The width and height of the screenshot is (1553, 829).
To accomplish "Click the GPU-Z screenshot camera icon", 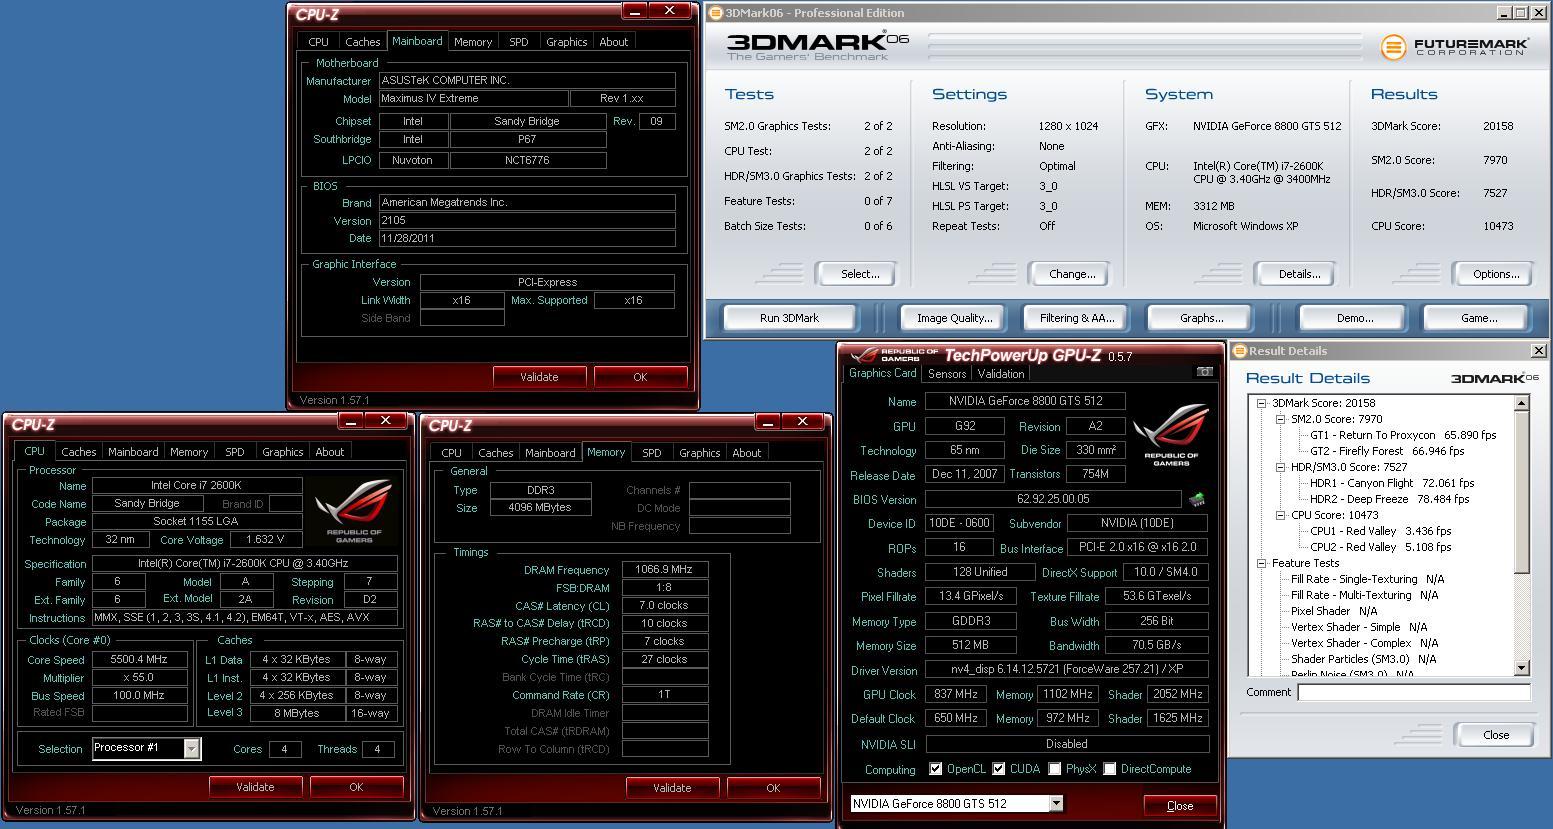I will [x=1204, y=371].
